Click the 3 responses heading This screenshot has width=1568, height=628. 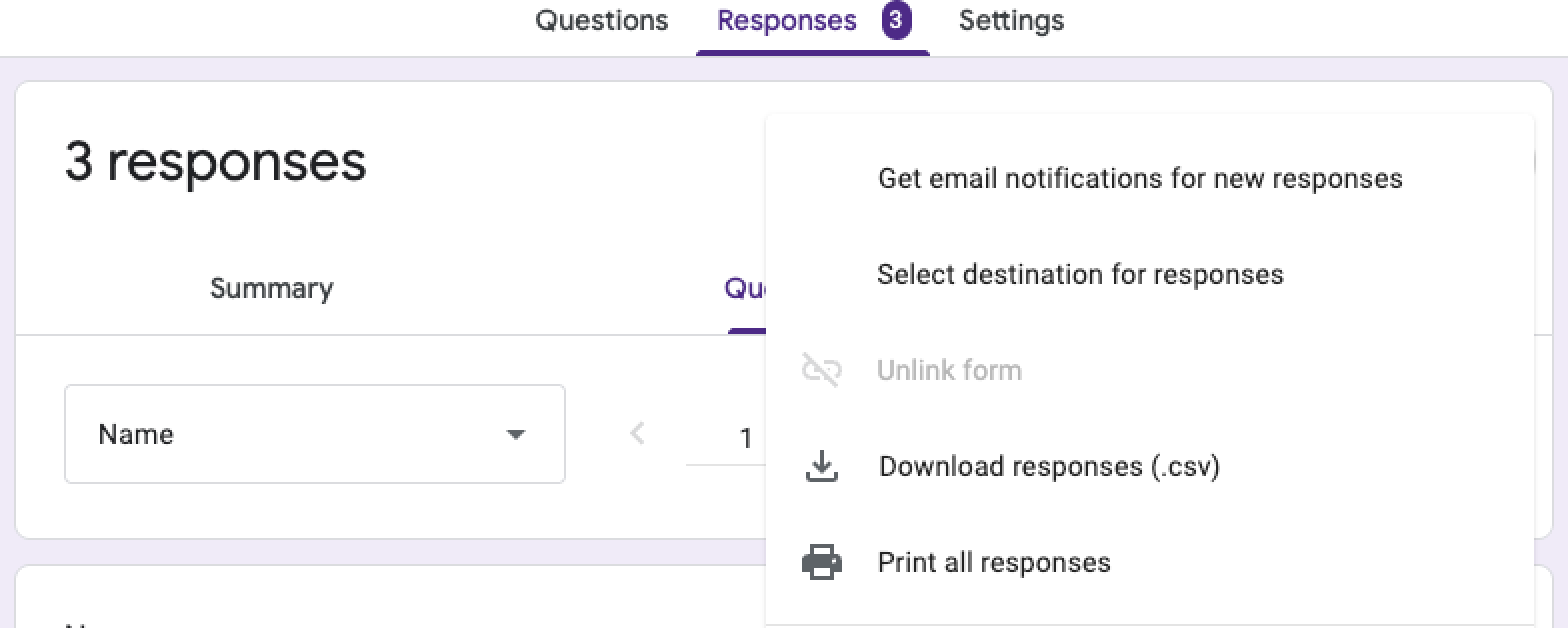(x=215, y=161)
